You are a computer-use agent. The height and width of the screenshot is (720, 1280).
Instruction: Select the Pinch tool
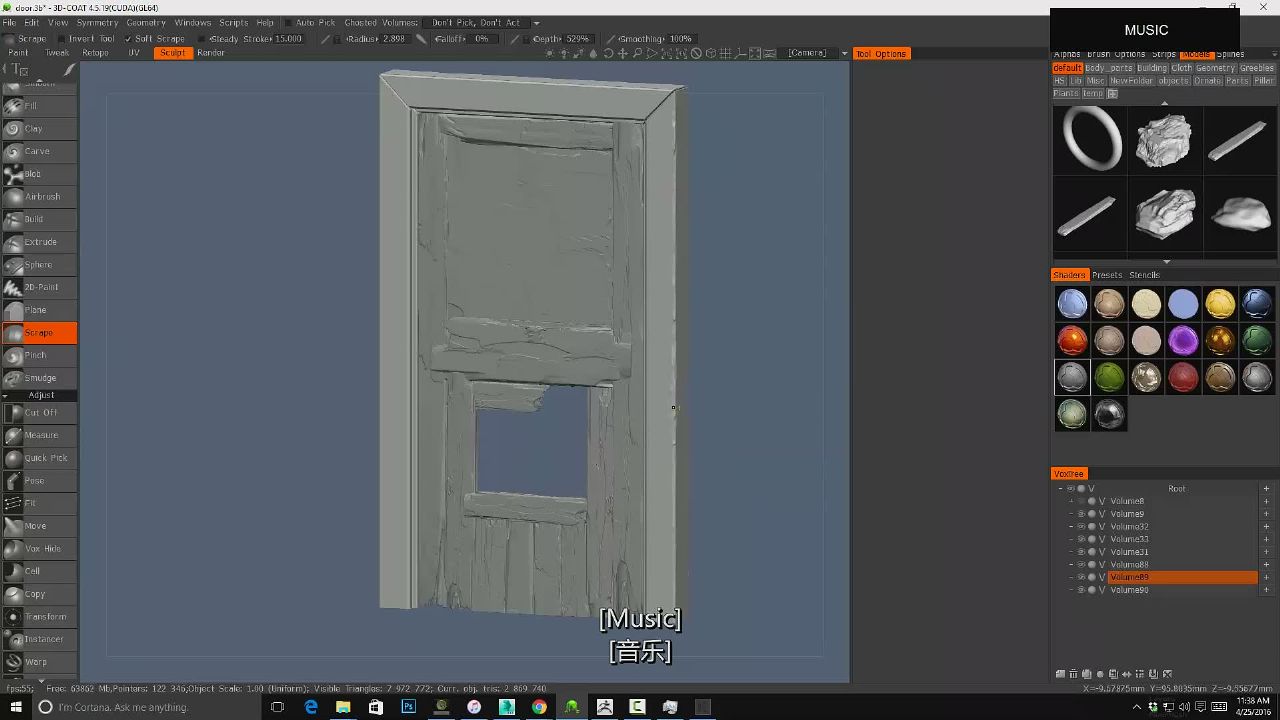[39, 355]
